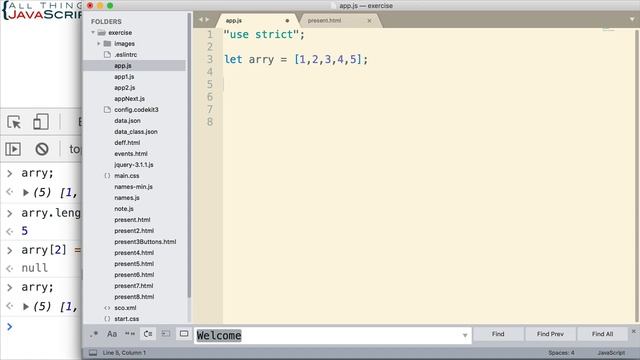Open deff.html from the sidebar
Screen dimensions: 640x360
(x=127, y=142)
